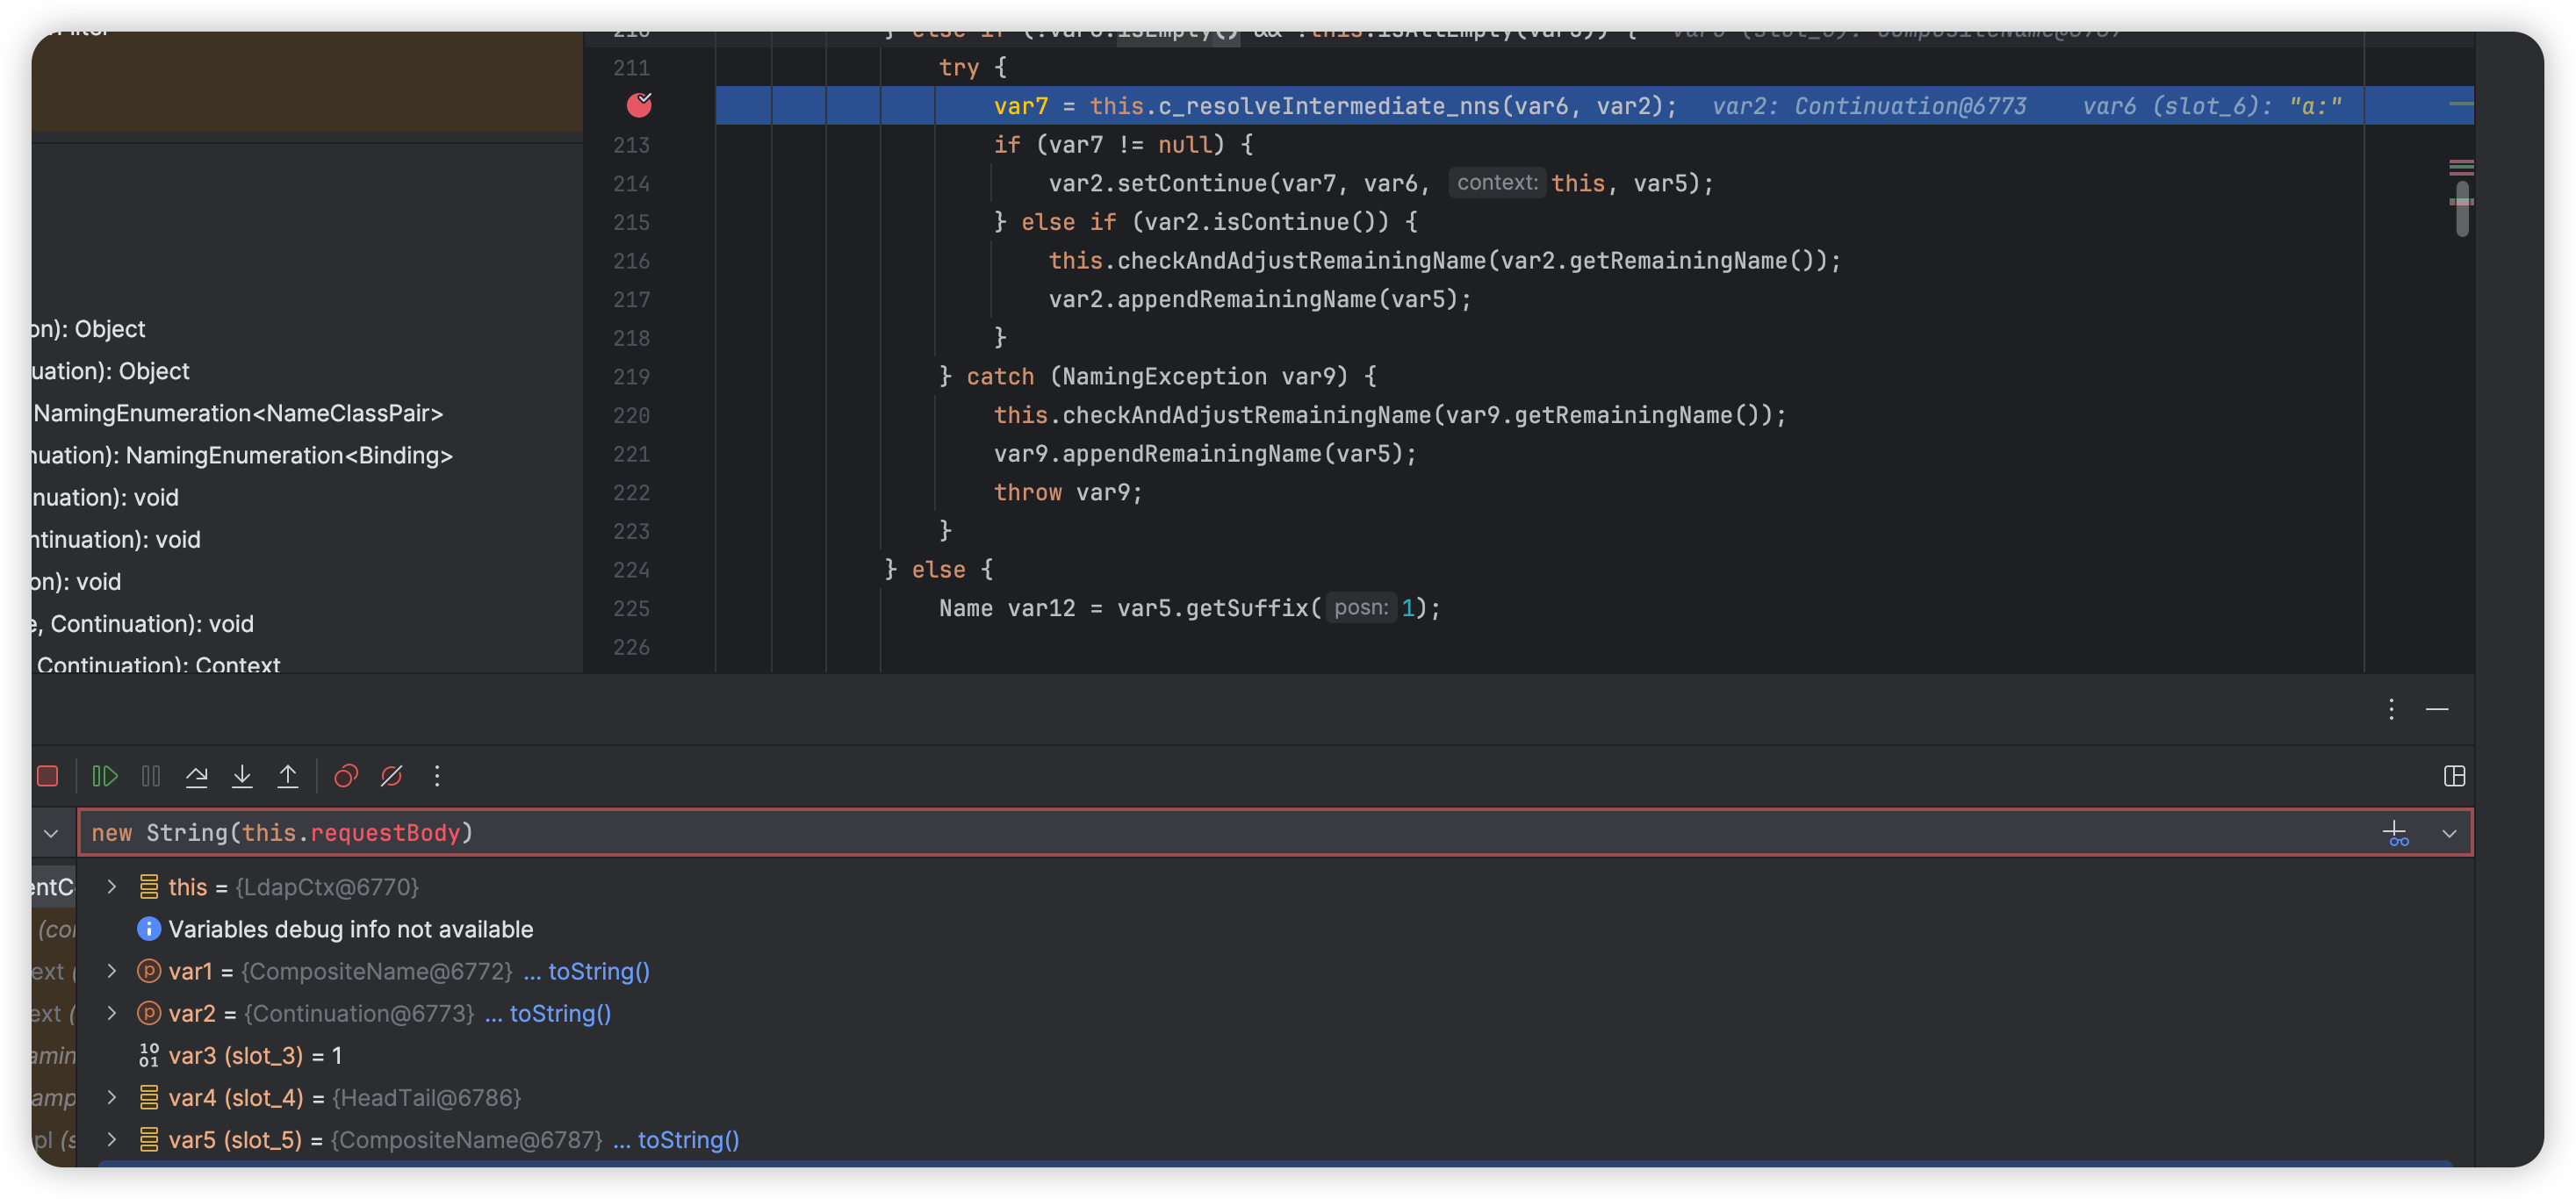This screenshot has height=1199, width=2576.
Task: Click object icon of var4
Action: [148, 1097]
